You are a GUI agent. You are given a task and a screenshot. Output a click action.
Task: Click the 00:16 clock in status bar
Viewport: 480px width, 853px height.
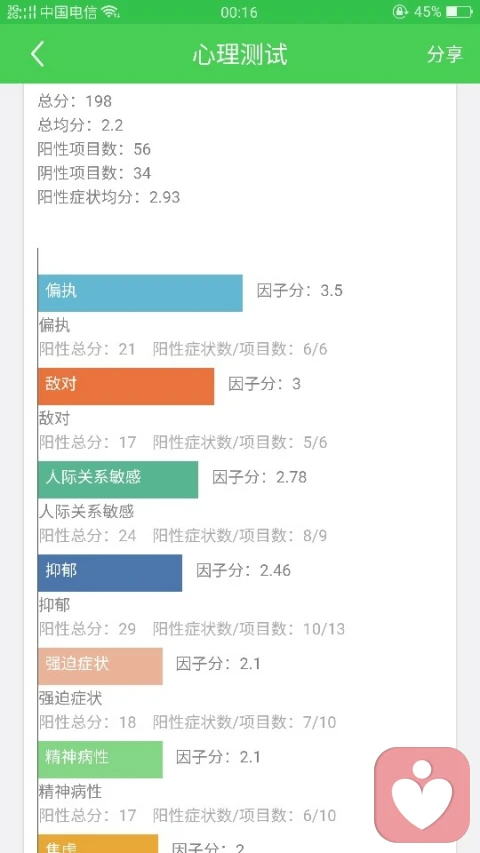click(239, 12)
